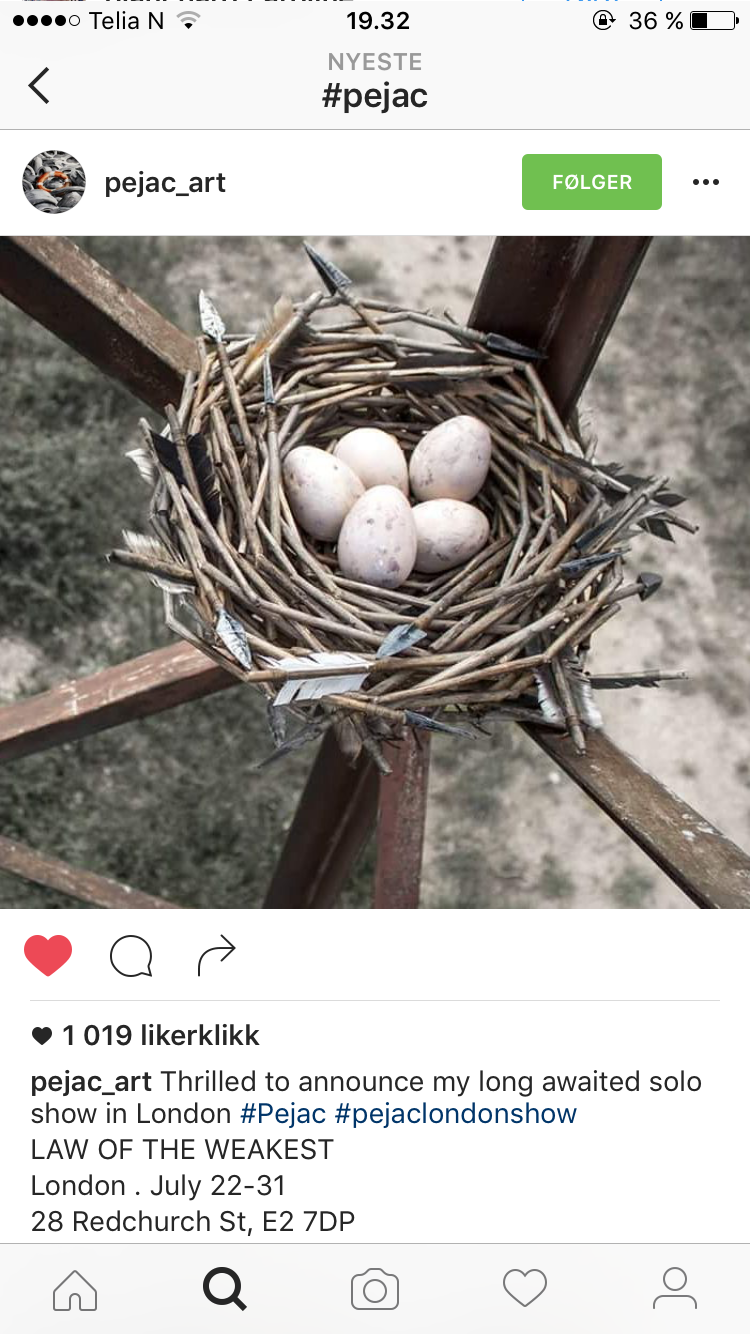Open pejac_art profile picture avatar

[x=54, y=182]
